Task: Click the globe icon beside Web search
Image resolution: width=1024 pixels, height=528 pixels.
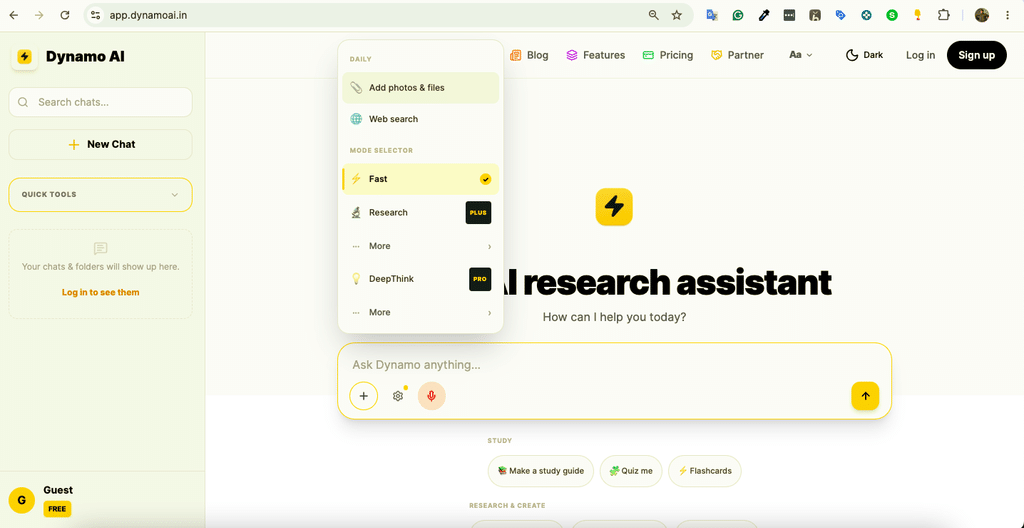Action: [356, 119]
